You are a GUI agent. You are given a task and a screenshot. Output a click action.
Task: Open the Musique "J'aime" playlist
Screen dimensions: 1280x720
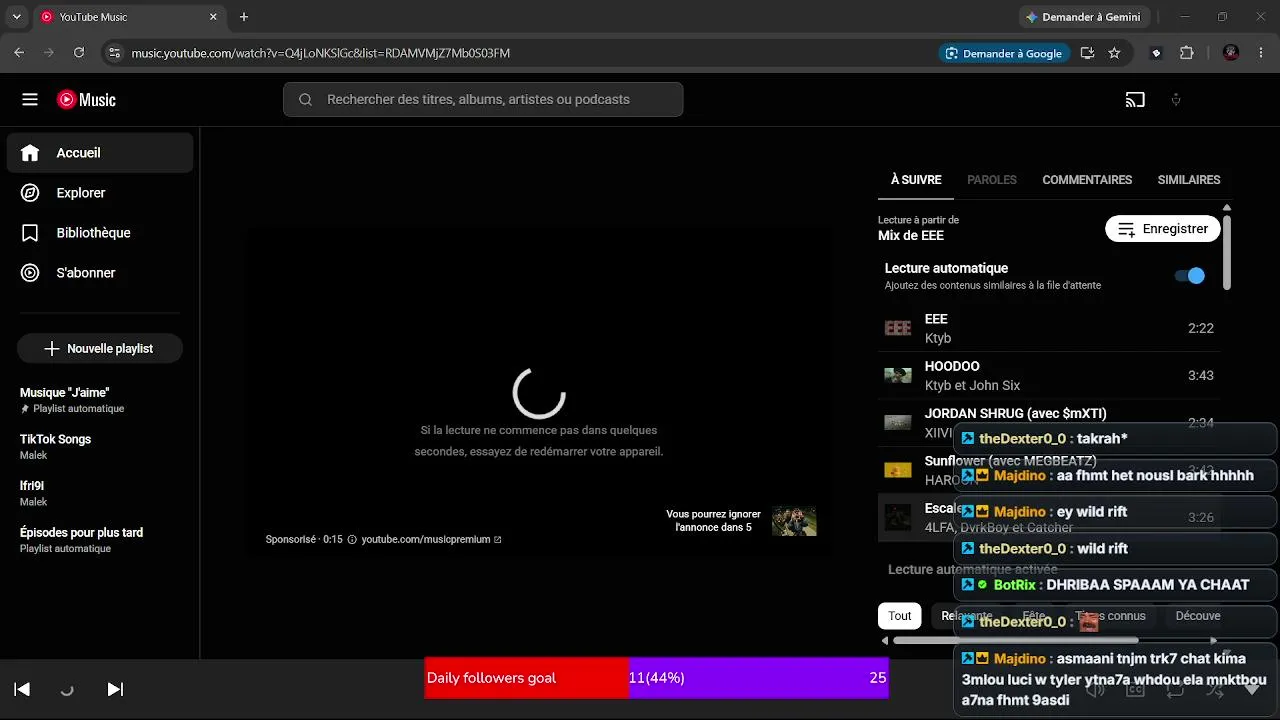tap(100, 400)
